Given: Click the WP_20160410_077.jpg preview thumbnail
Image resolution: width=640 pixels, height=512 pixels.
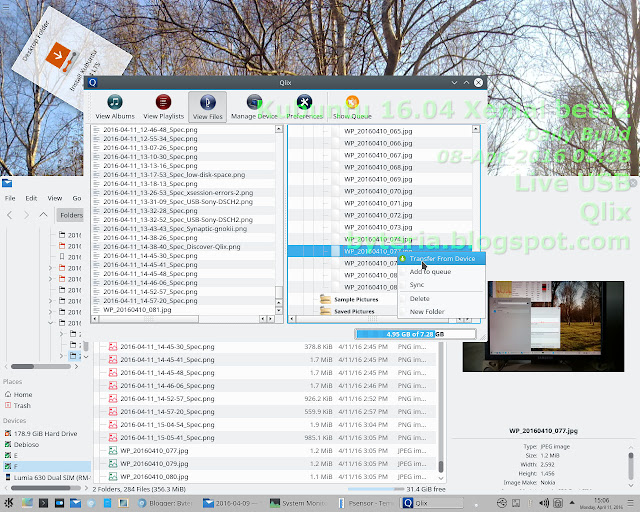Looking at the screenshot, I should [543, 326].
